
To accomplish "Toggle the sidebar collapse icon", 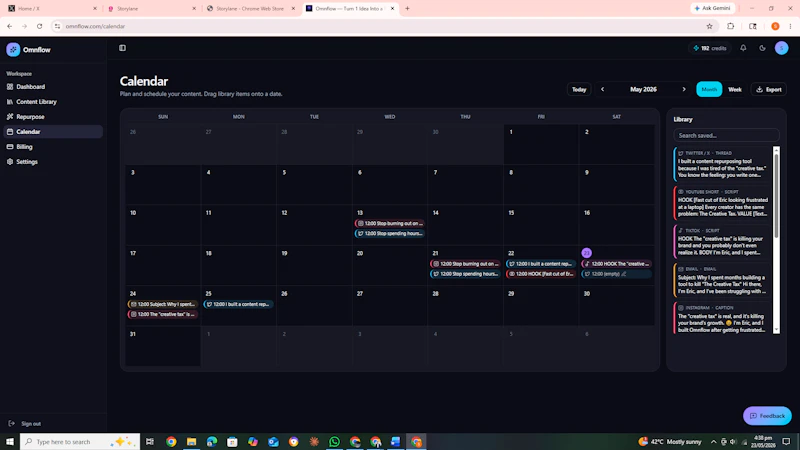I will pos(122,48).
